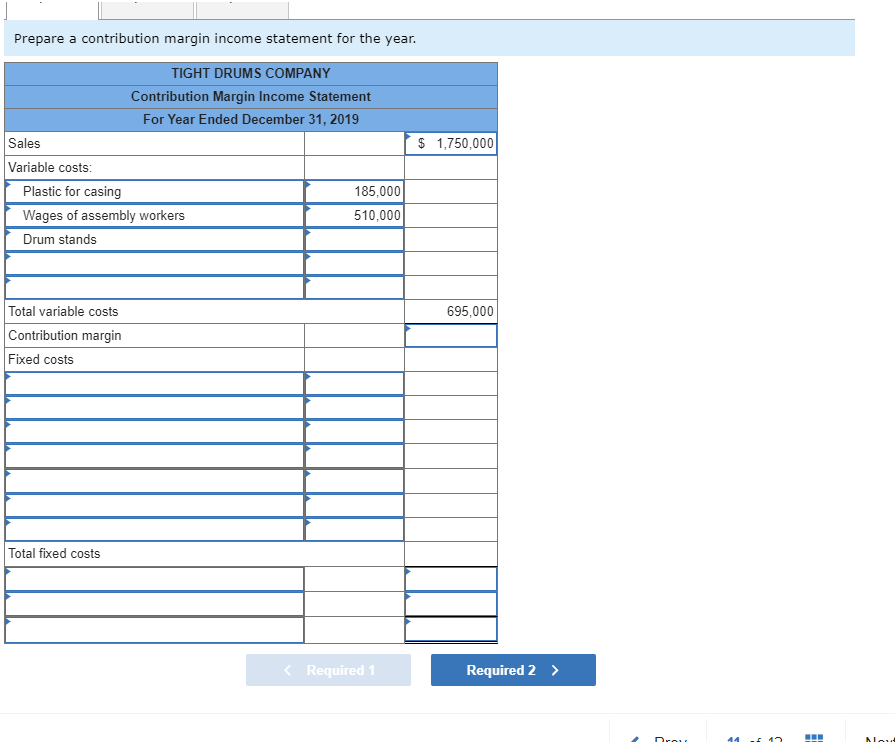Open the Wages of assembly workers dropdown

(154, 215)
